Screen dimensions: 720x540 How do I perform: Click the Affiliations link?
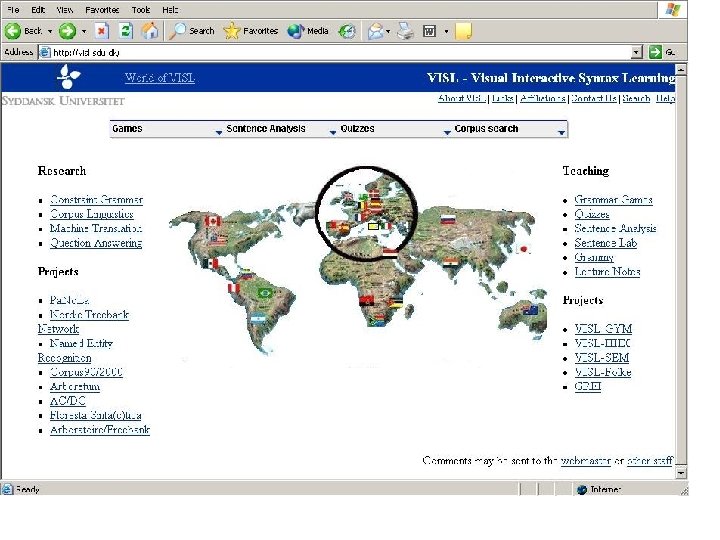[x=543, y=98]
